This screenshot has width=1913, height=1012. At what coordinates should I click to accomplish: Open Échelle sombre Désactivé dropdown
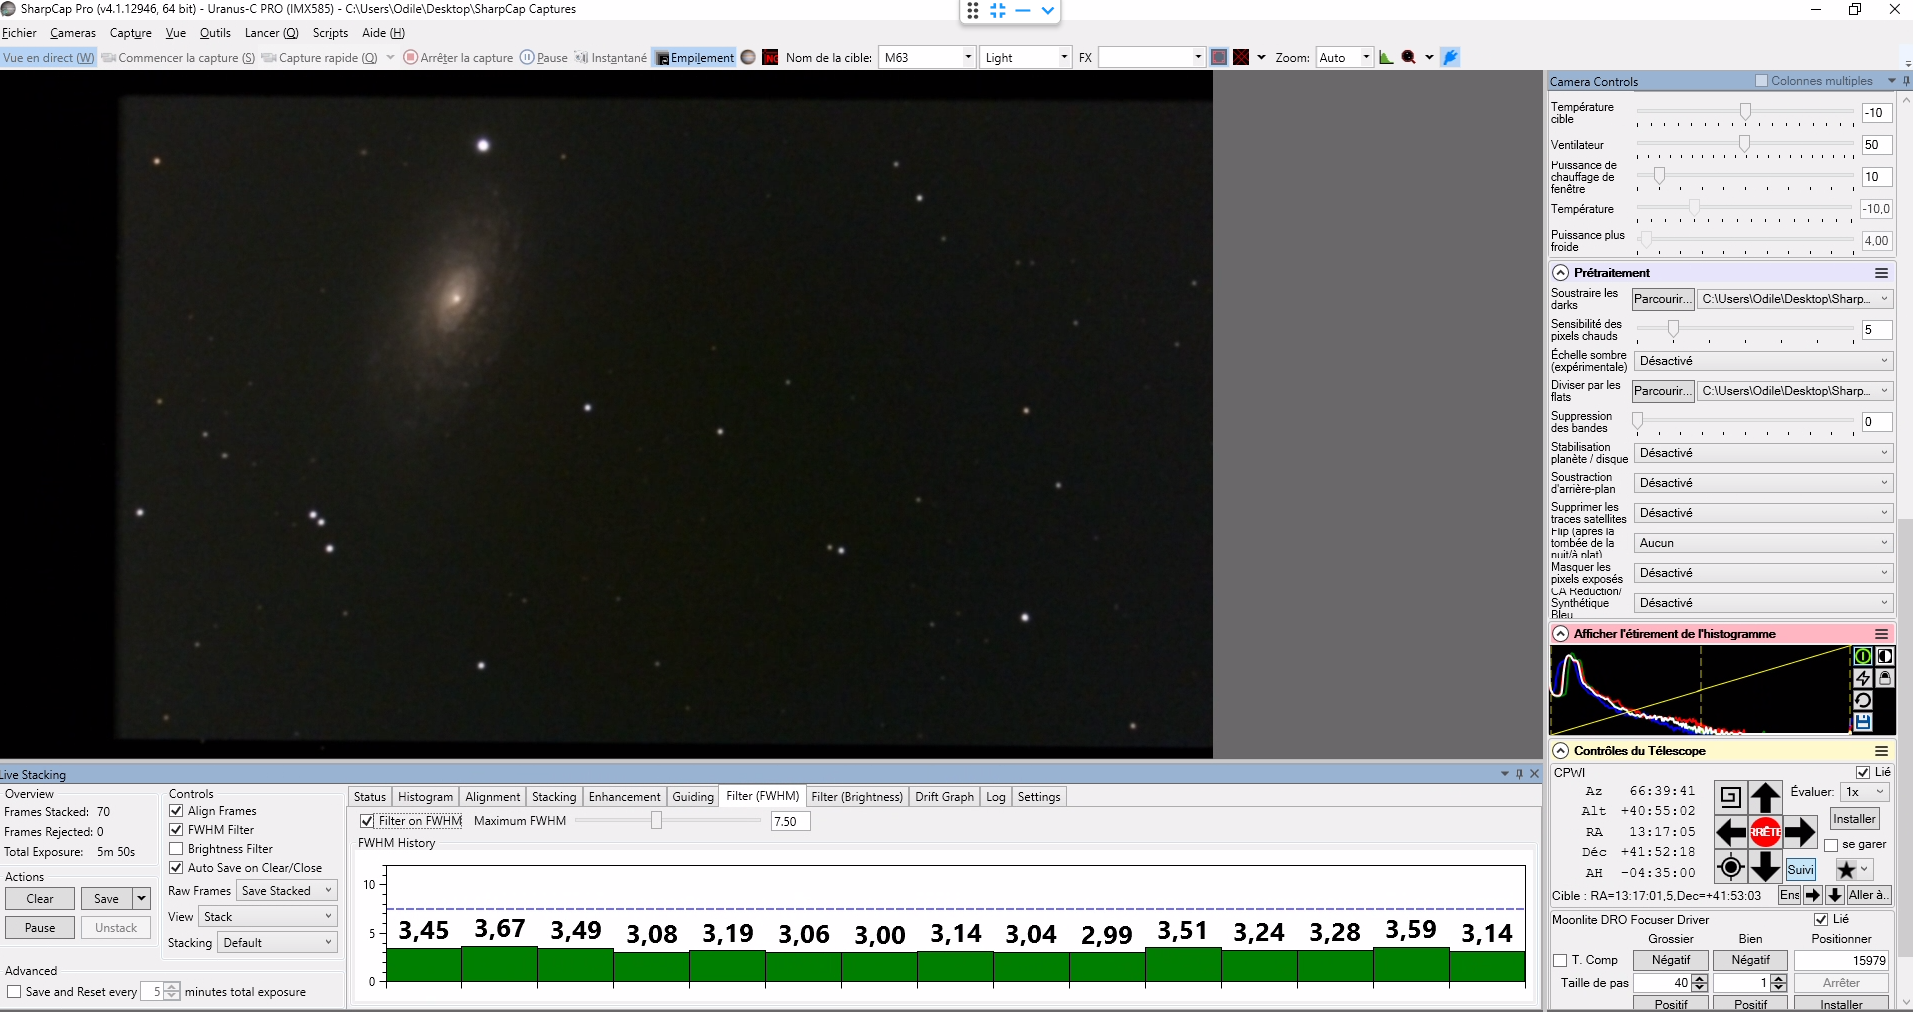point(1764,361)
